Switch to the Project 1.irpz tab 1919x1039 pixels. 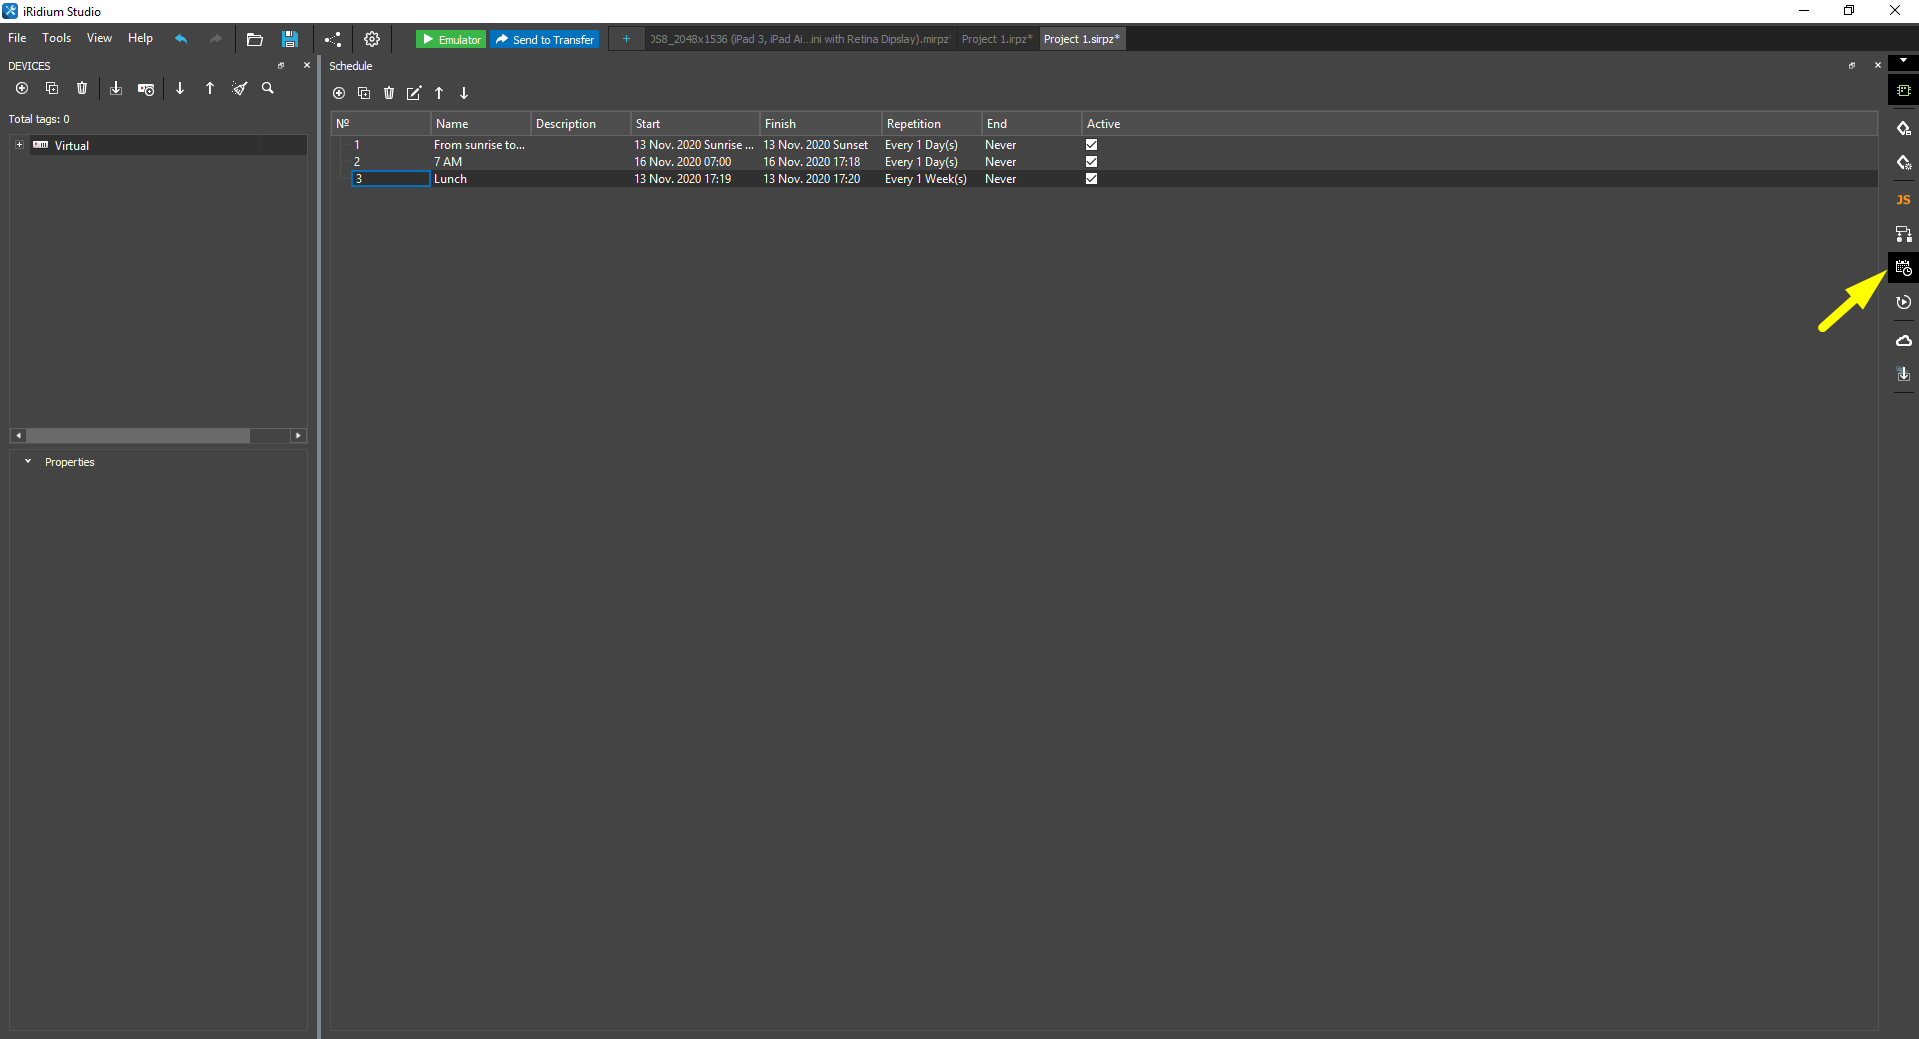click(996, 39)
